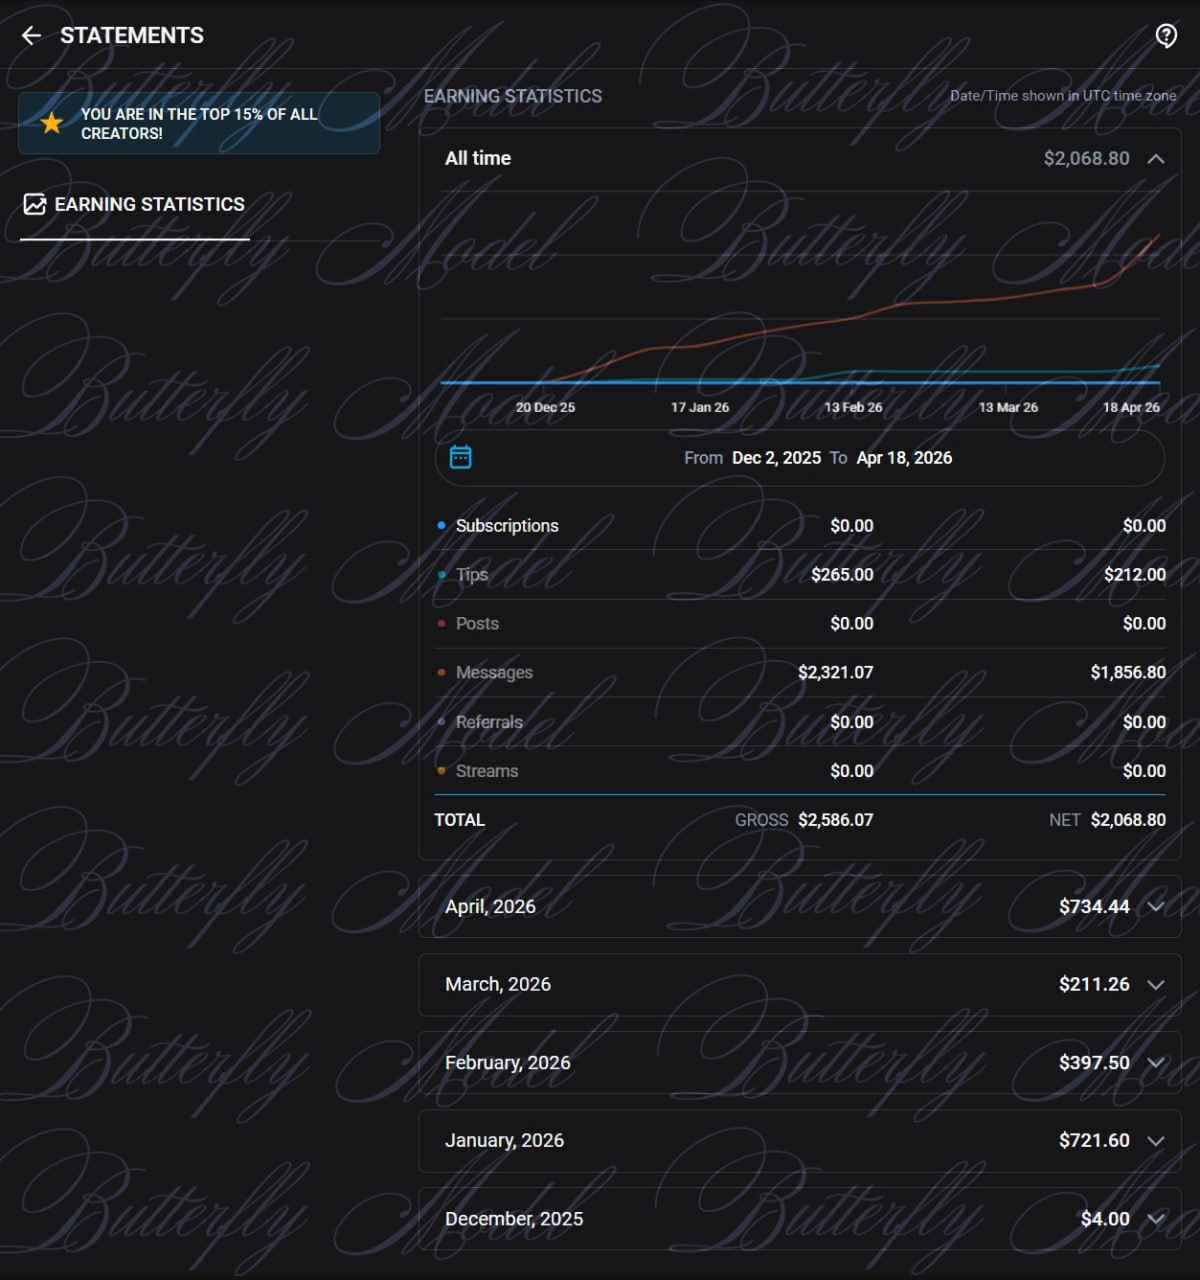Open the April, 2026 statement row title
This screenshot has height=1280, width=1200.
point(490,906)
